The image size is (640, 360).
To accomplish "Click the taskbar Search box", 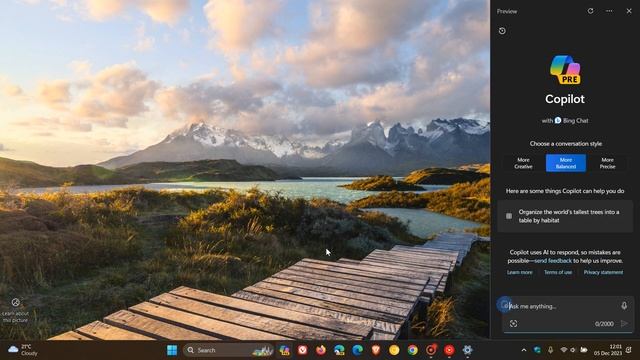I will pyautogui.click(x=229, y=350).
